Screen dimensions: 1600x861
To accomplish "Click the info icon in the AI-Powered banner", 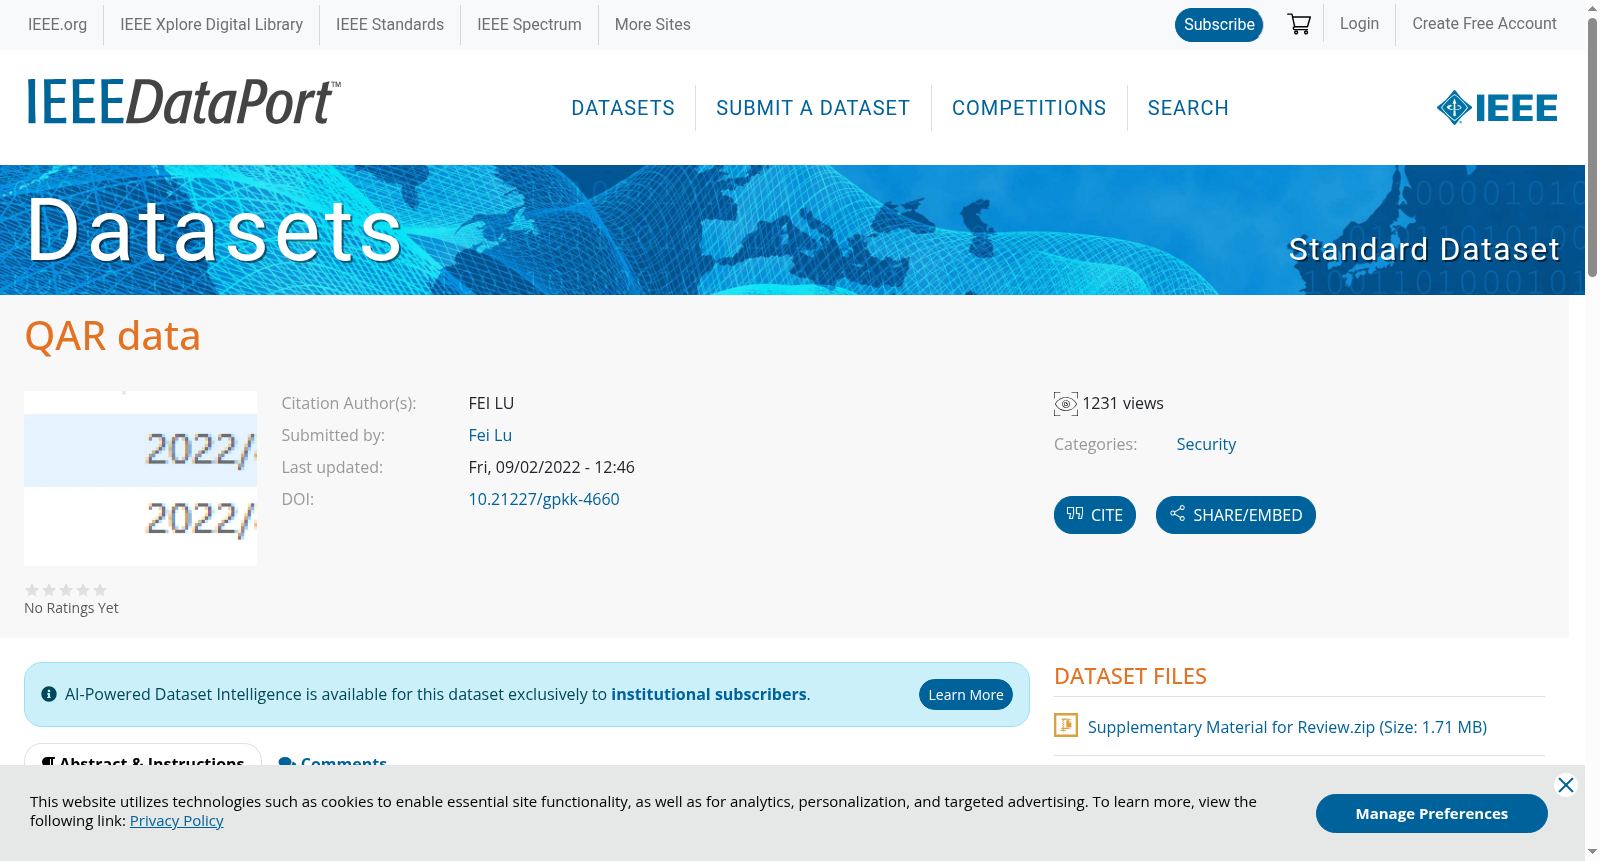I will click(x=49, y=694).
